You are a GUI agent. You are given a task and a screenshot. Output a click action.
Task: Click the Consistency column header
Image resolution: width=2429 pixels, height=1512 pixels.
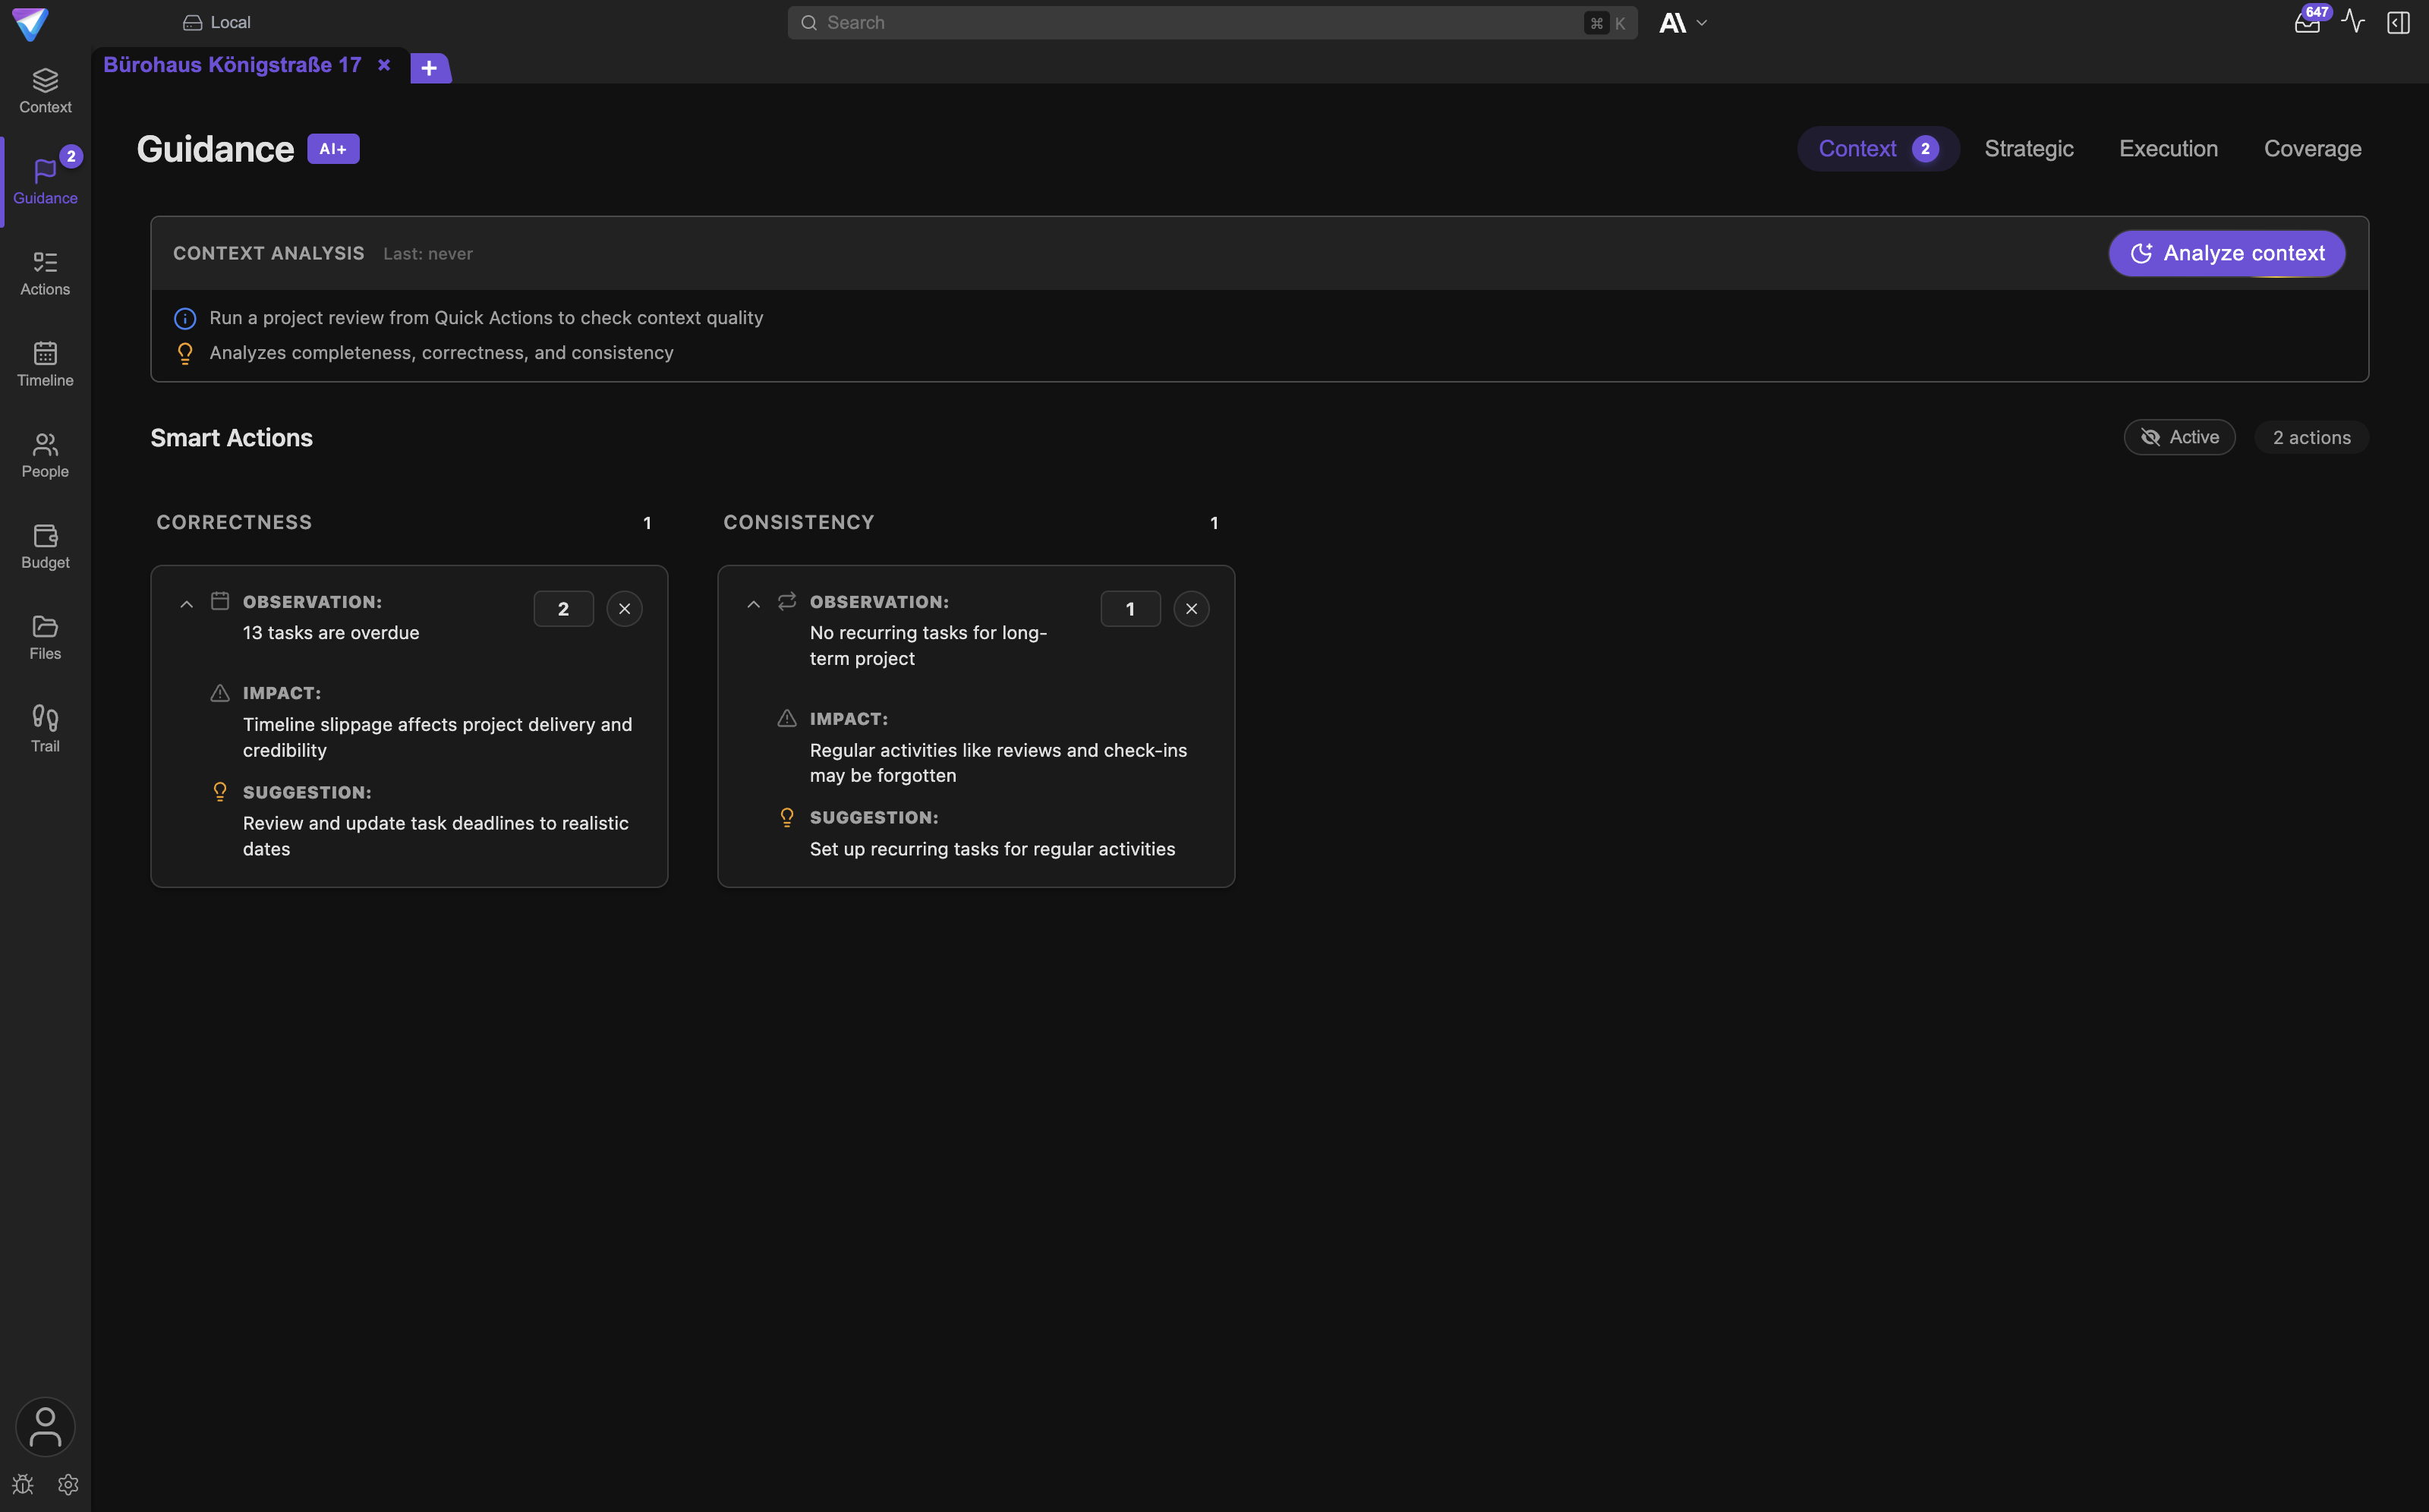[x=799, y=522]
